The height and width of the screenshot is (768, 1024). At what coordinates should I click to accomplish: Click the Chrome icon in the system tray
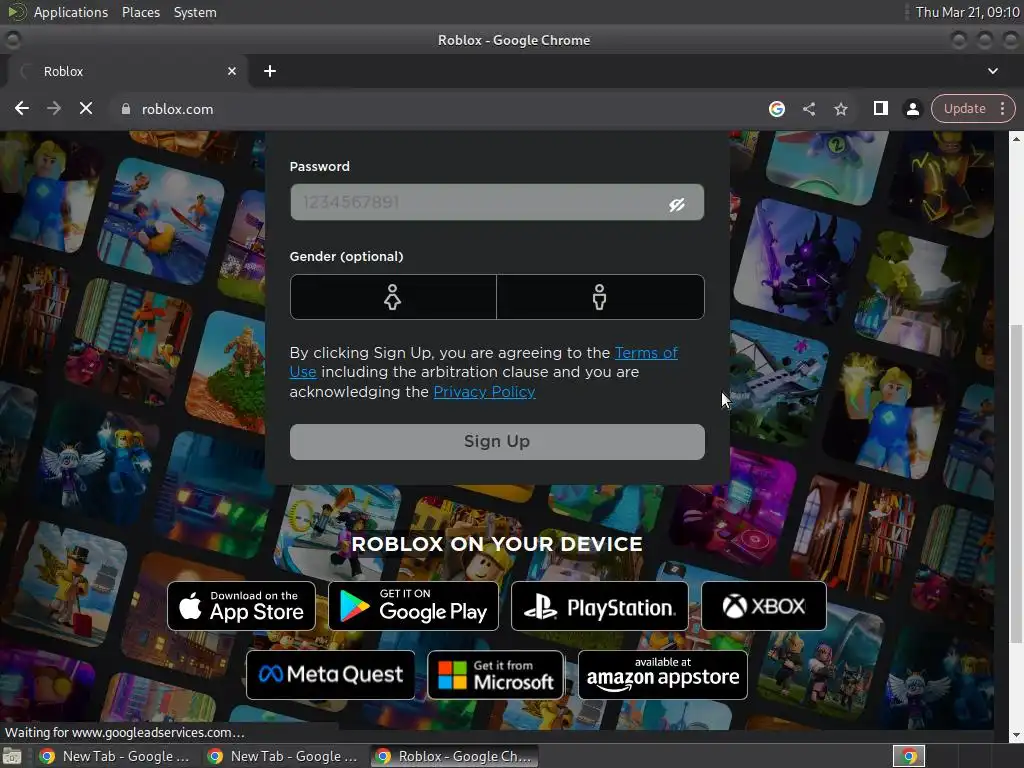909,756
